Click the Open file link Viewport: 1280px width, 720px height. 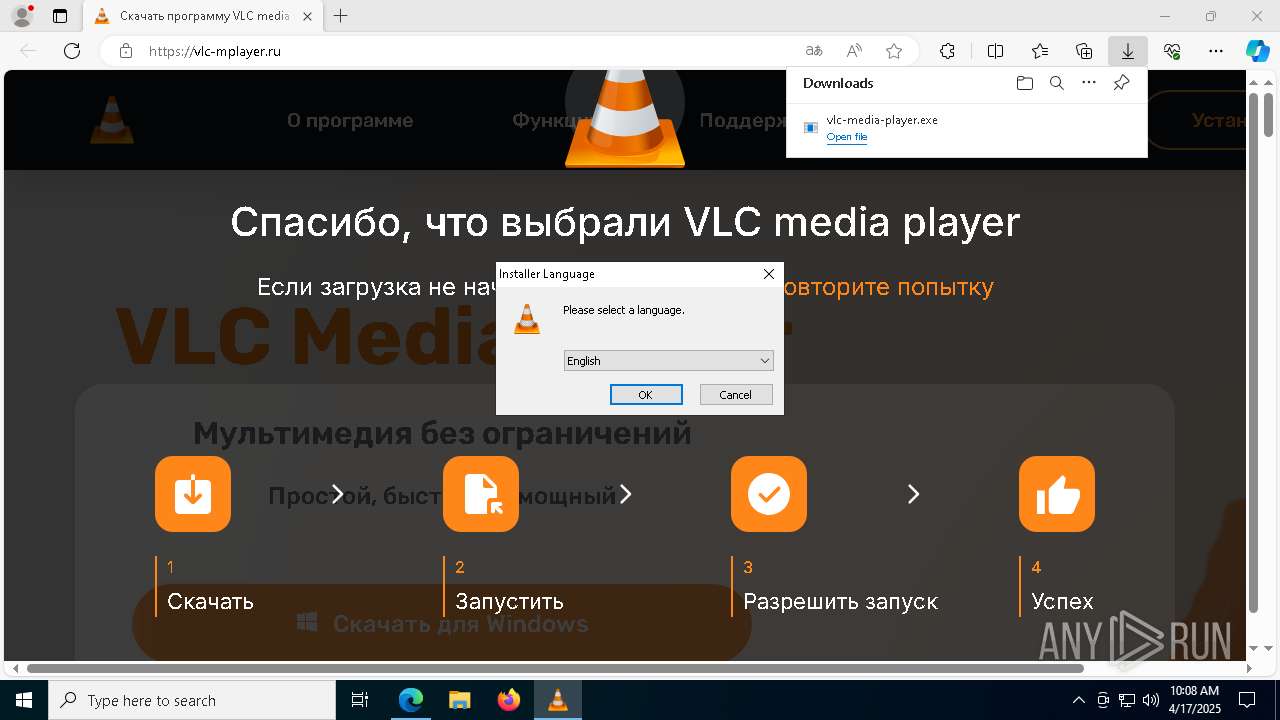[x=847, y=137]
